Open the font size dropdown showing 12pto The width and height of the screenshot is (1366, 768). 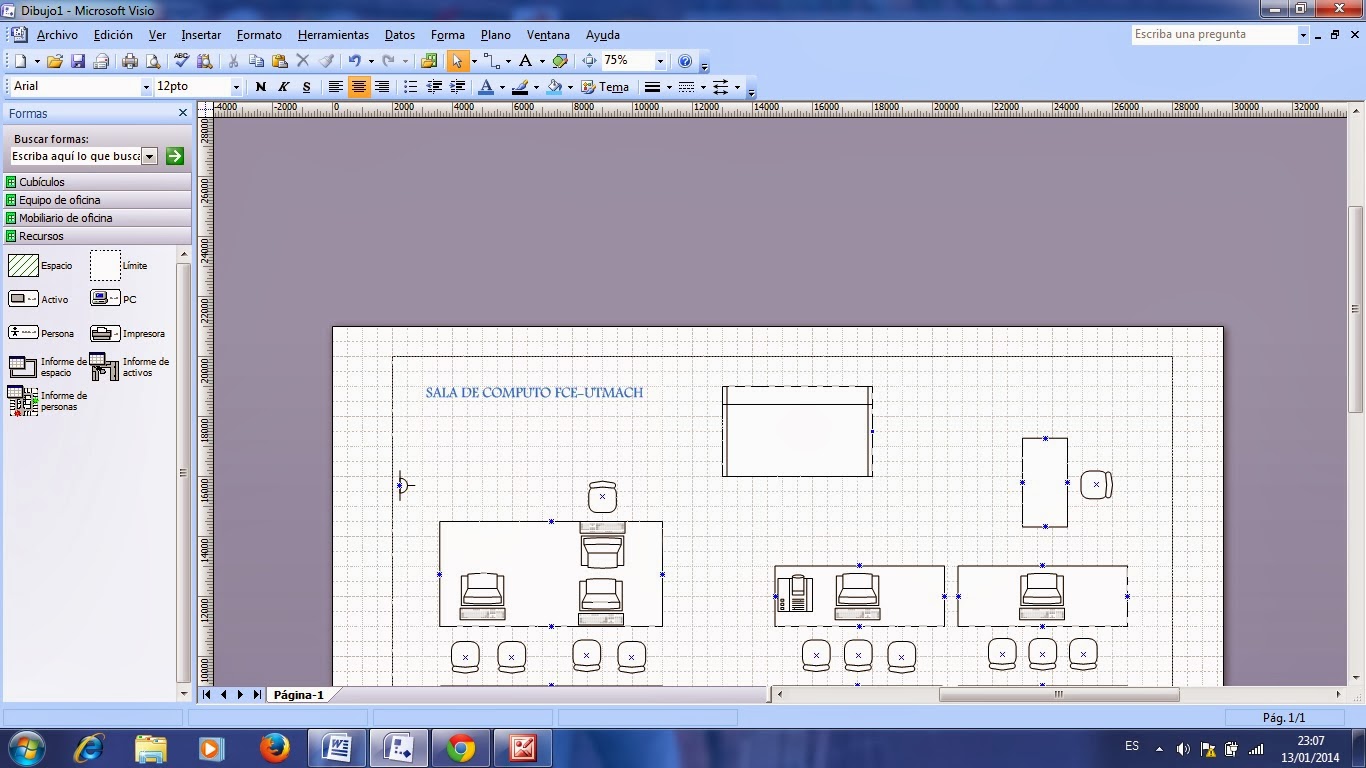pos(236,86)
